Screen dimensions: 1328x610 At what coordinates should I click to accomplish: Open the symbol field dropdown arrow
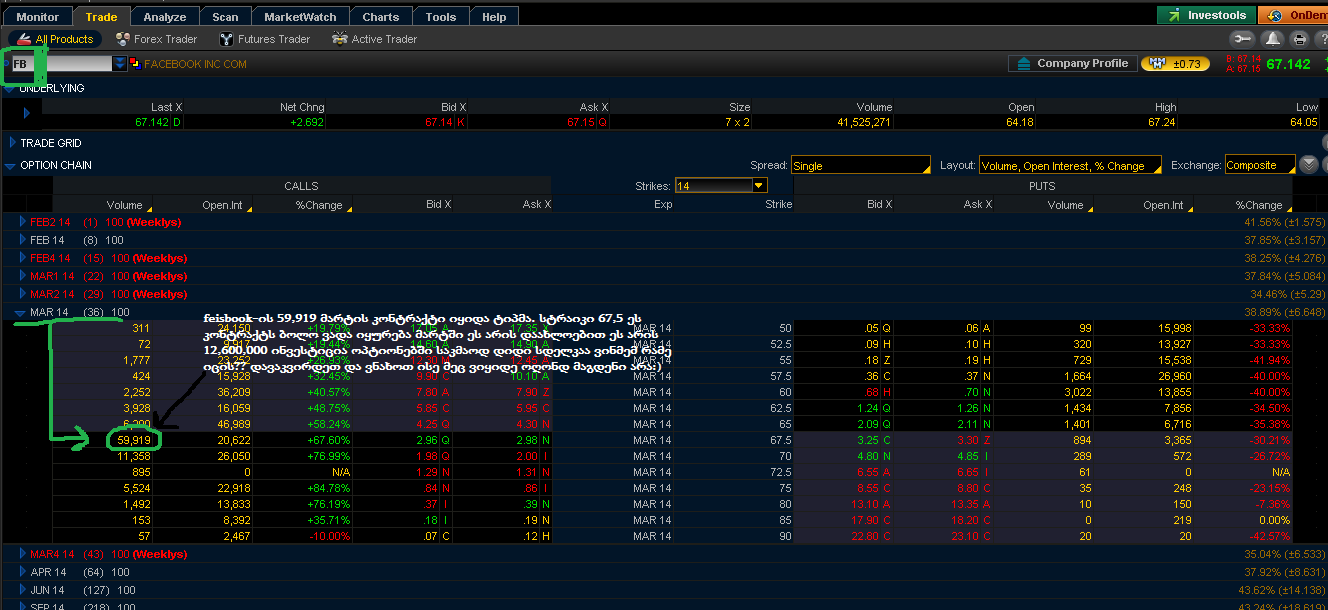click(120, 64)
